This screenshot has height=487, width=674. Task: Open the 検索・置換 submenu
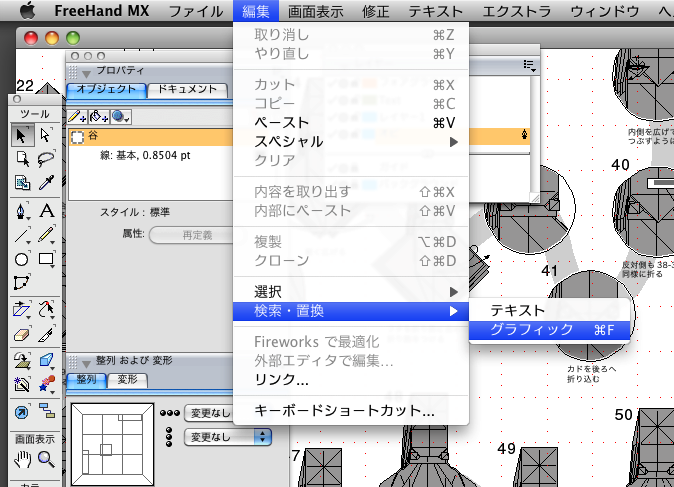tap(351, 311)
